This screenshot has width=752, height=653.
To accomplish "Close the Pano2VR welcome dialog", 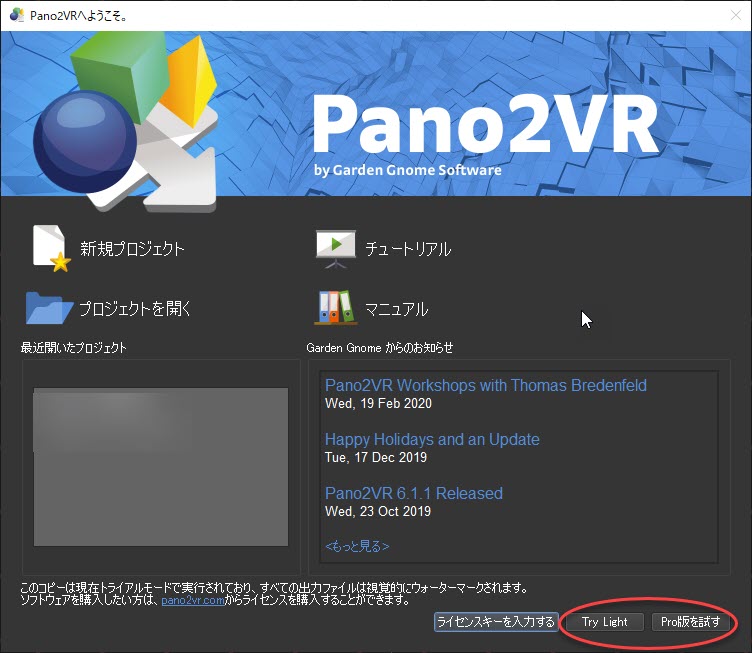I will click(x=736, y=15).
